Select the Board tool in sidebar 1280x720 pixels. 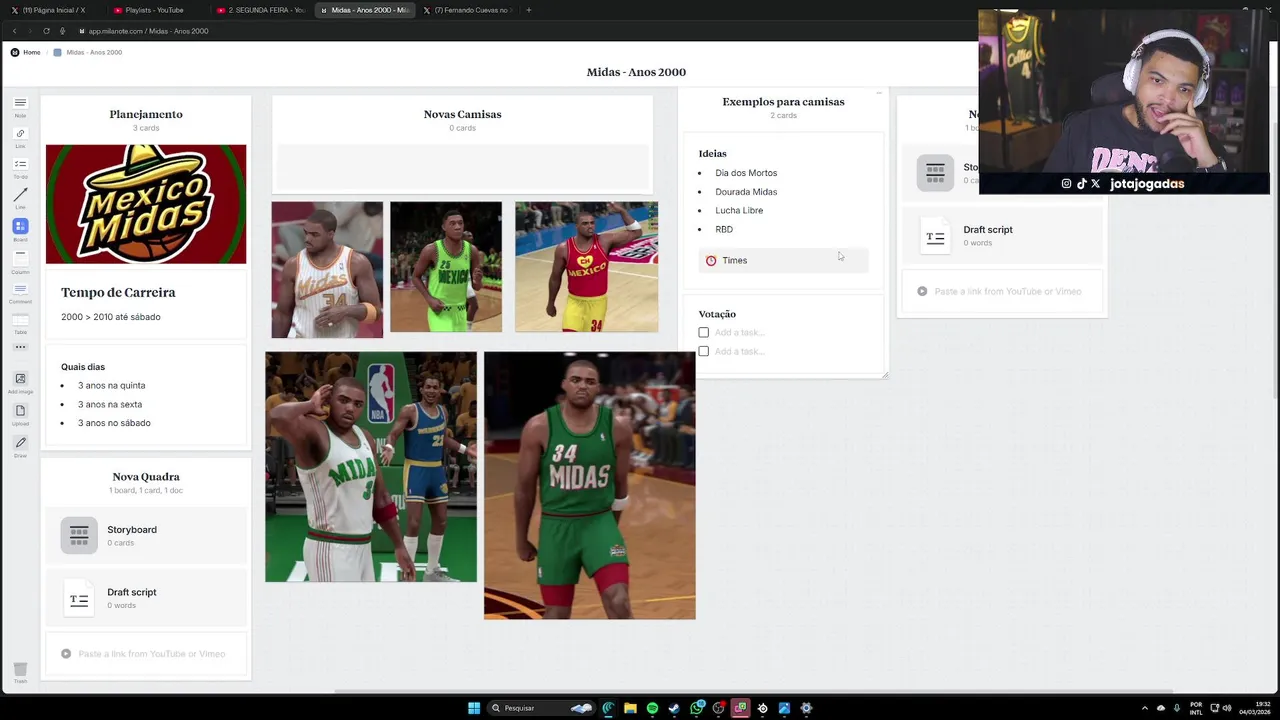point(20,229)
